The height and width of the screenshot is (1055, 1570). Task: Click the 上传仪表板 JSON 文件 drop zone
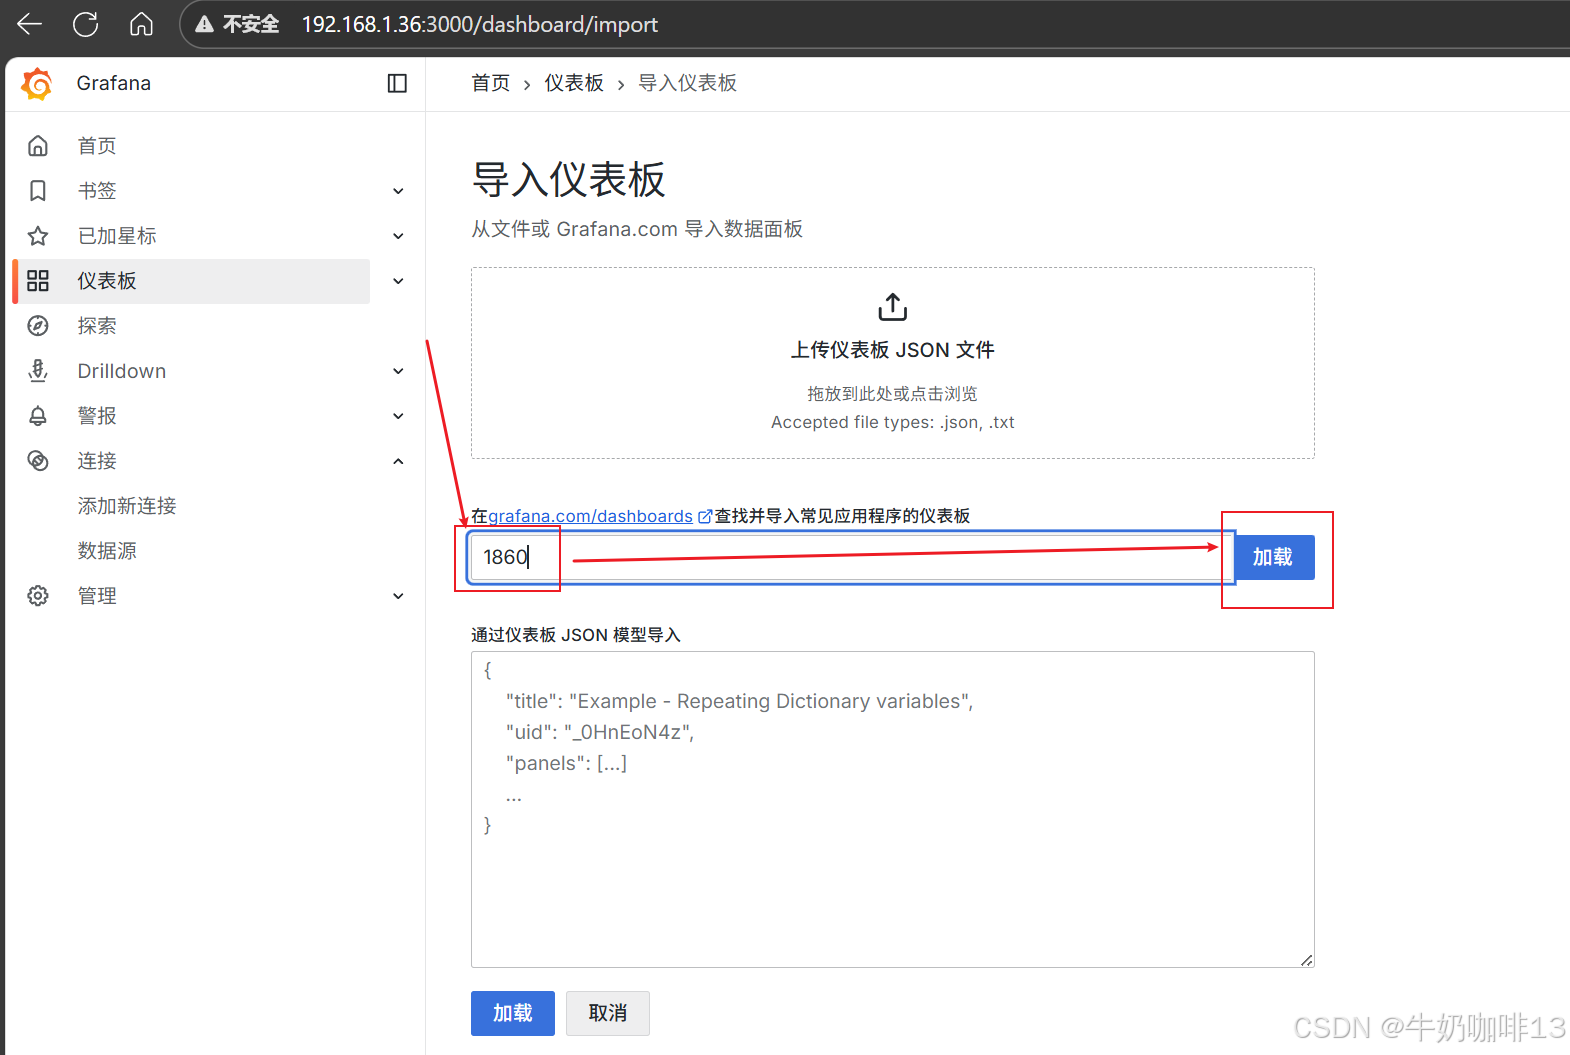click(893, 363)
